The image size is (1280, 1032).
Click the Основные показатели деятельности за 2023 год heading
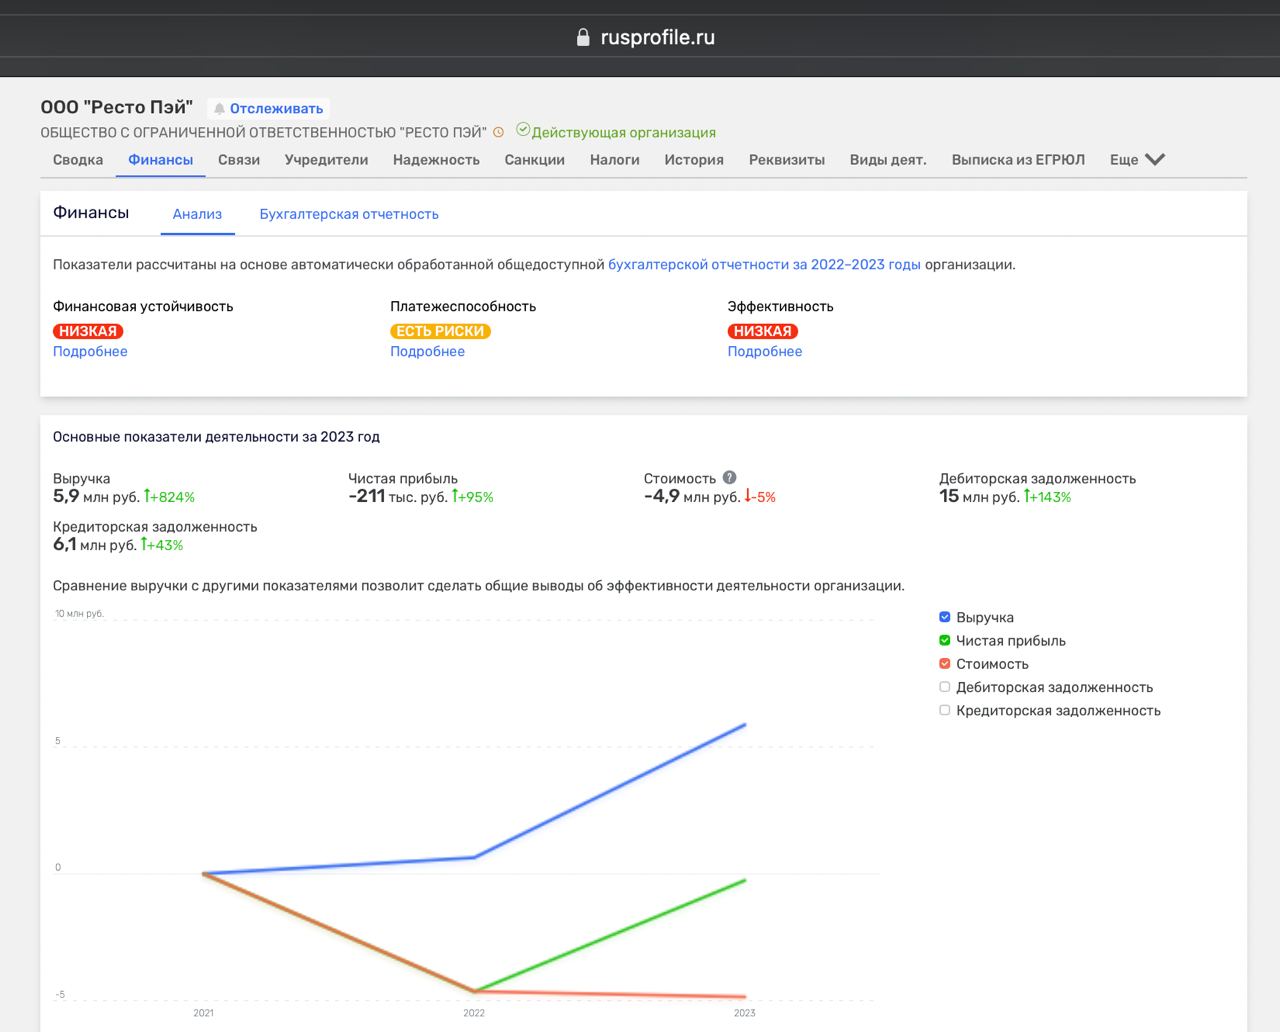click(x=216, y=437)
